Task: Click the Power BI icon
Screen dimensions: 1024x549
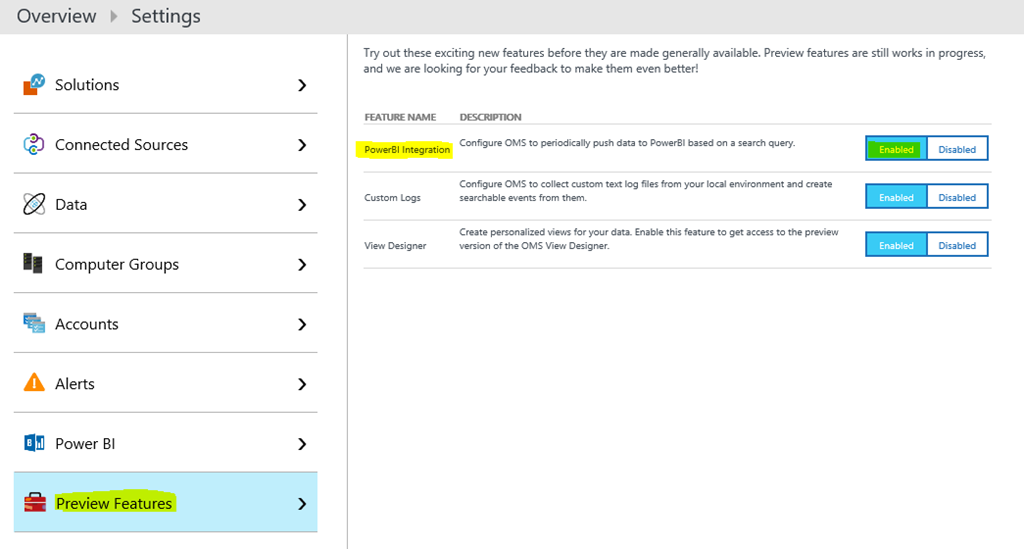Action: (x=34, y=443)
